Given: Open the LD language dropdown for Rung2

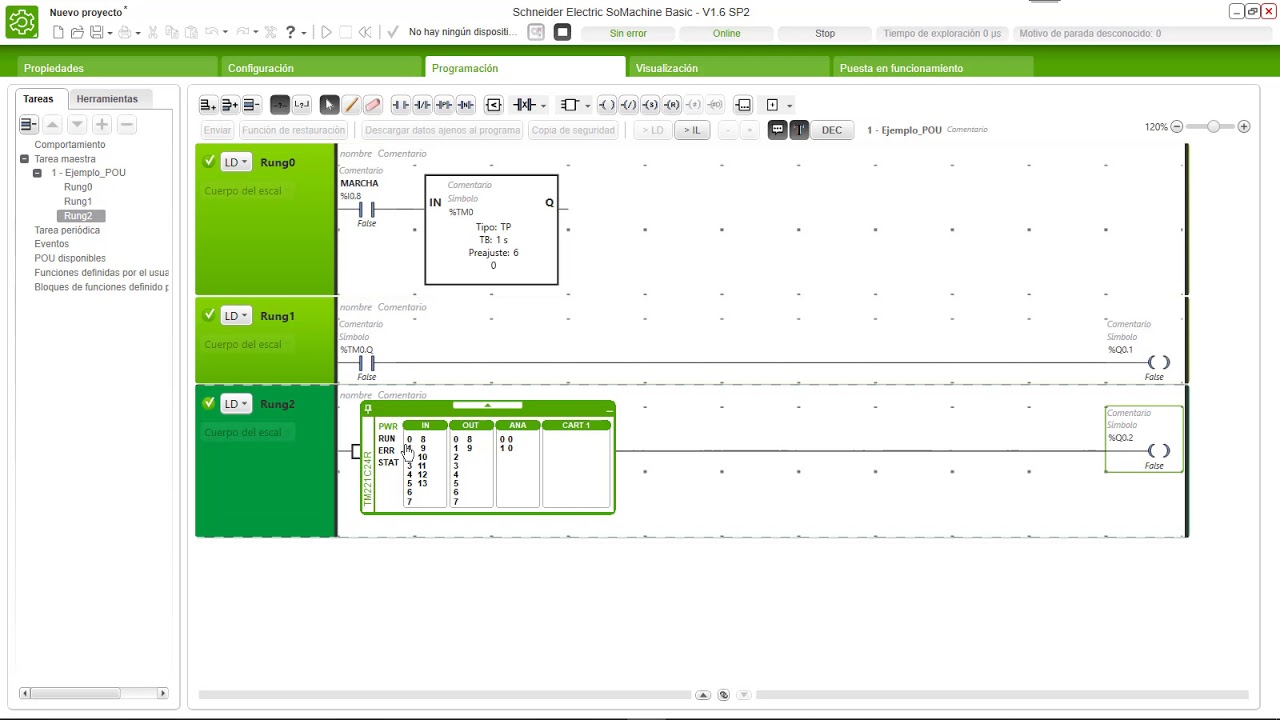Looking at the screenshot, I should pos(236,404).
